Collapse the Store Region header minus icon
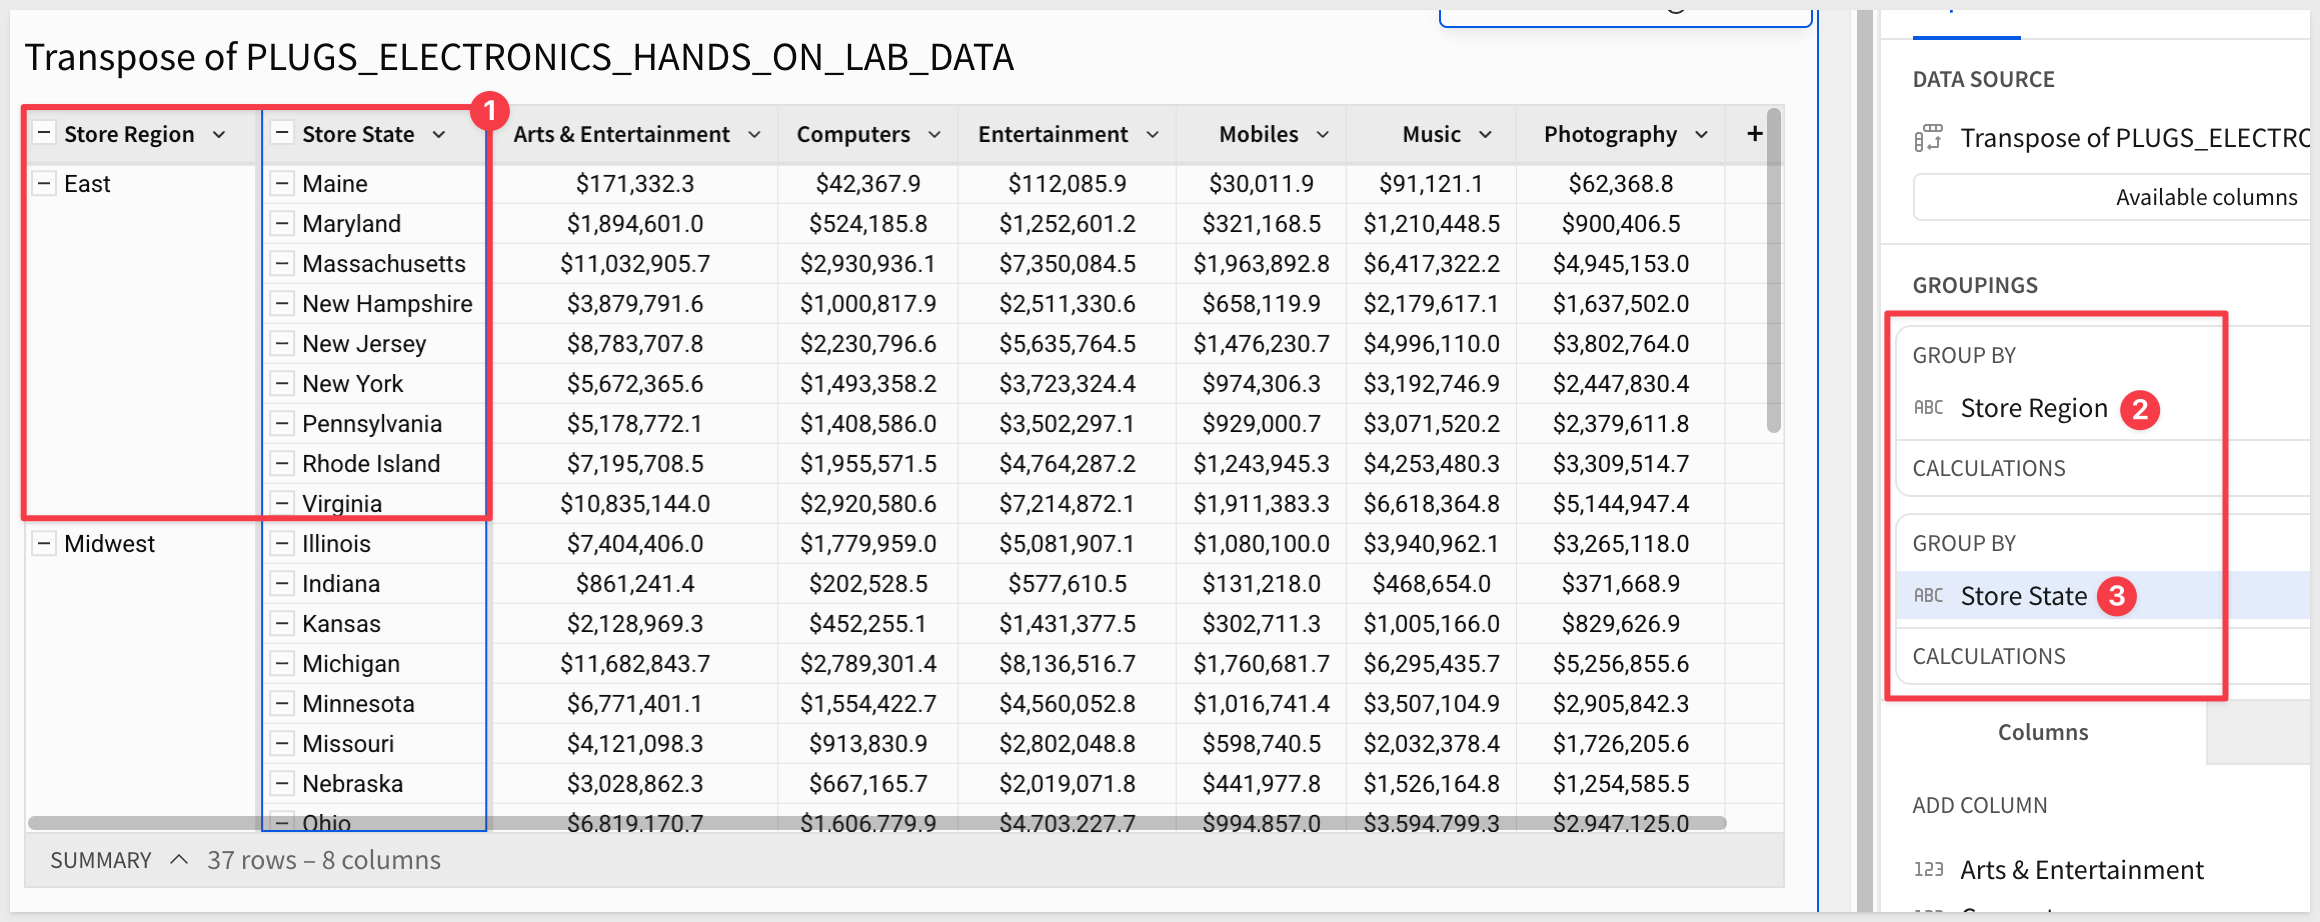The height and width of the screenshot is (922, 2320). tap(44, 133)
